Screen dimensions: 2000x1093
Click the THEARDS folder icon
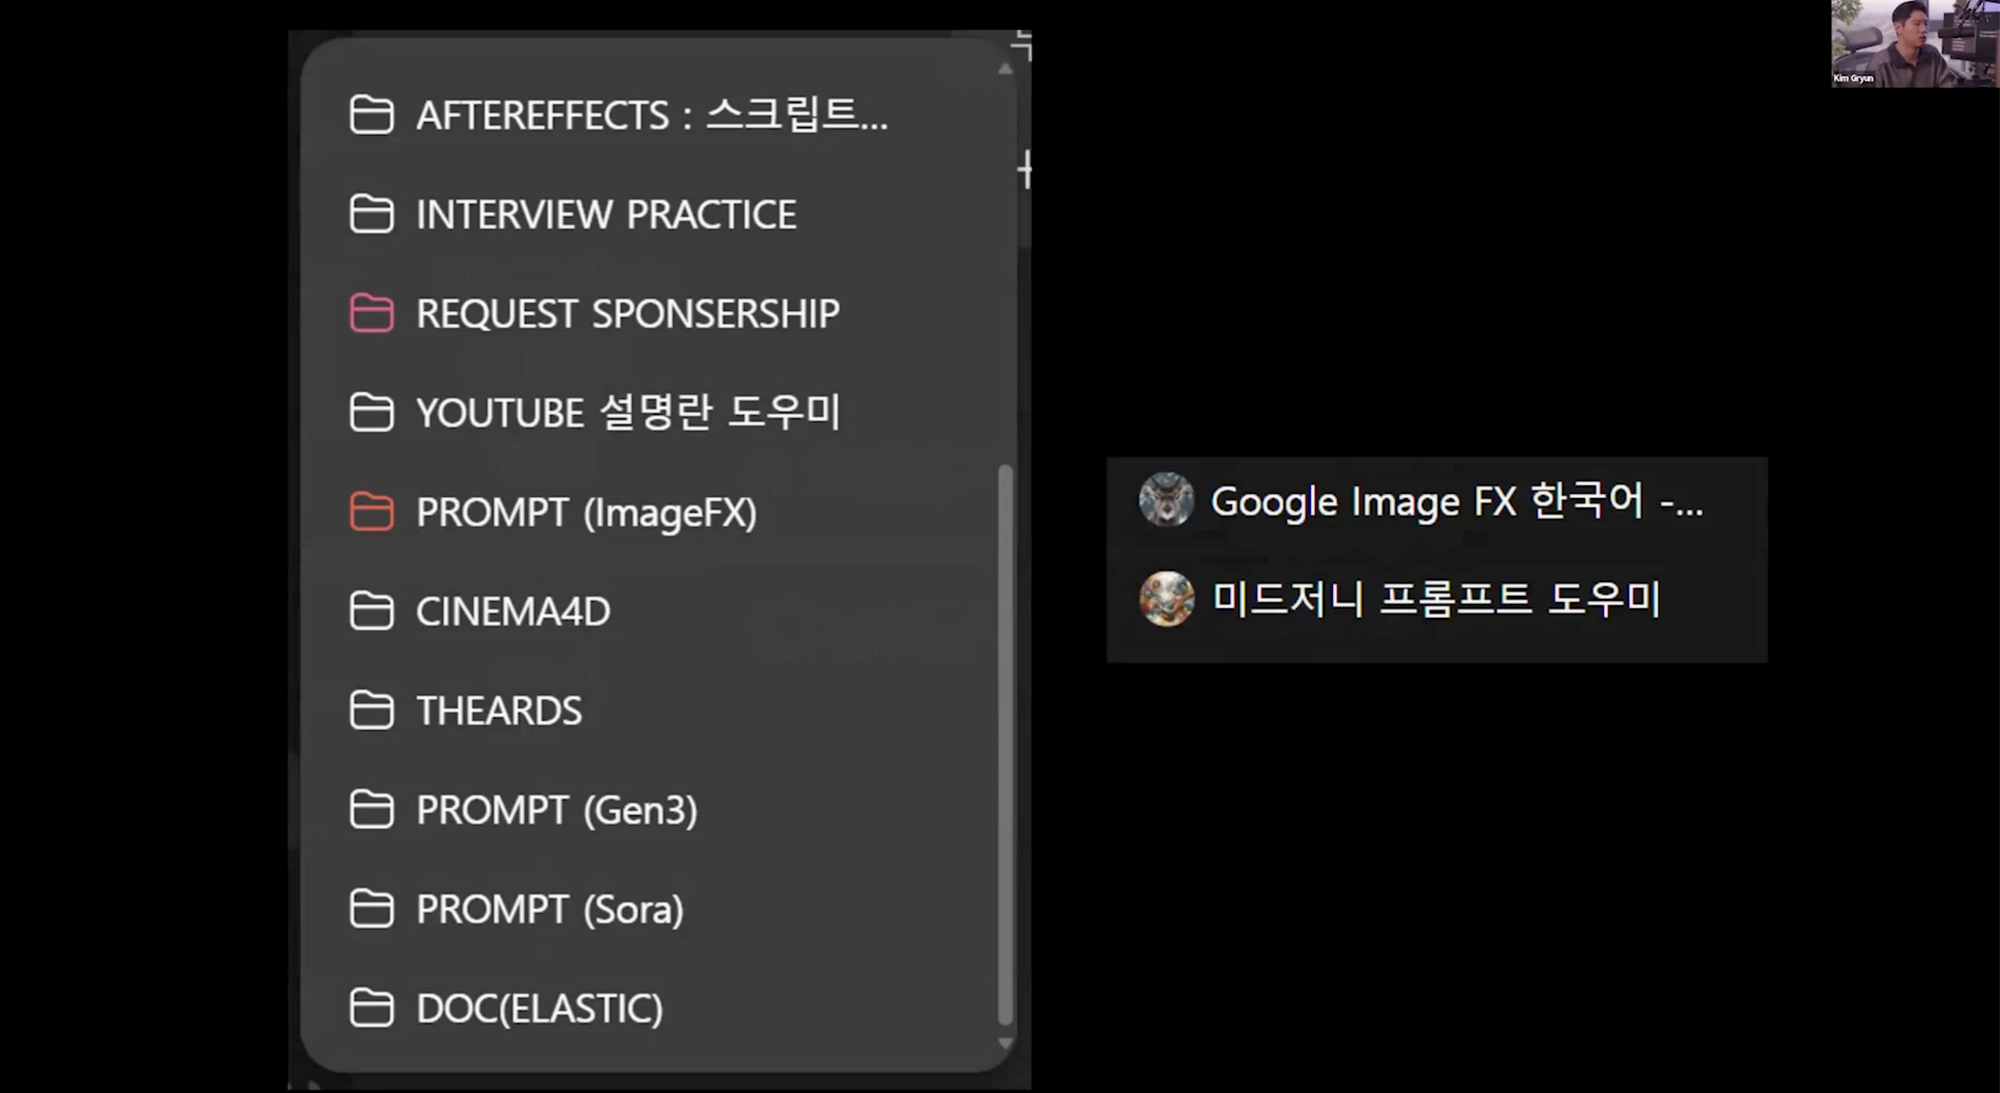click(x=371, y=710)
